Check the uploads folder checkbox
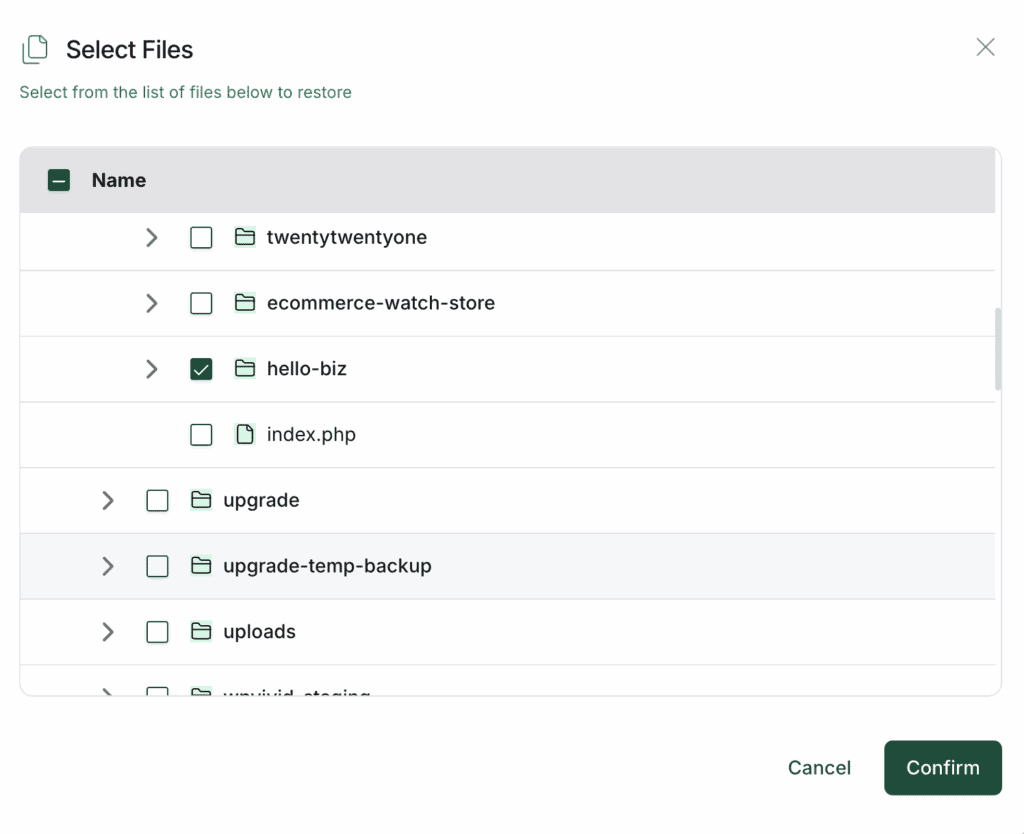The width and height of the screenshot is (1024, 834). tap(157, 632)
